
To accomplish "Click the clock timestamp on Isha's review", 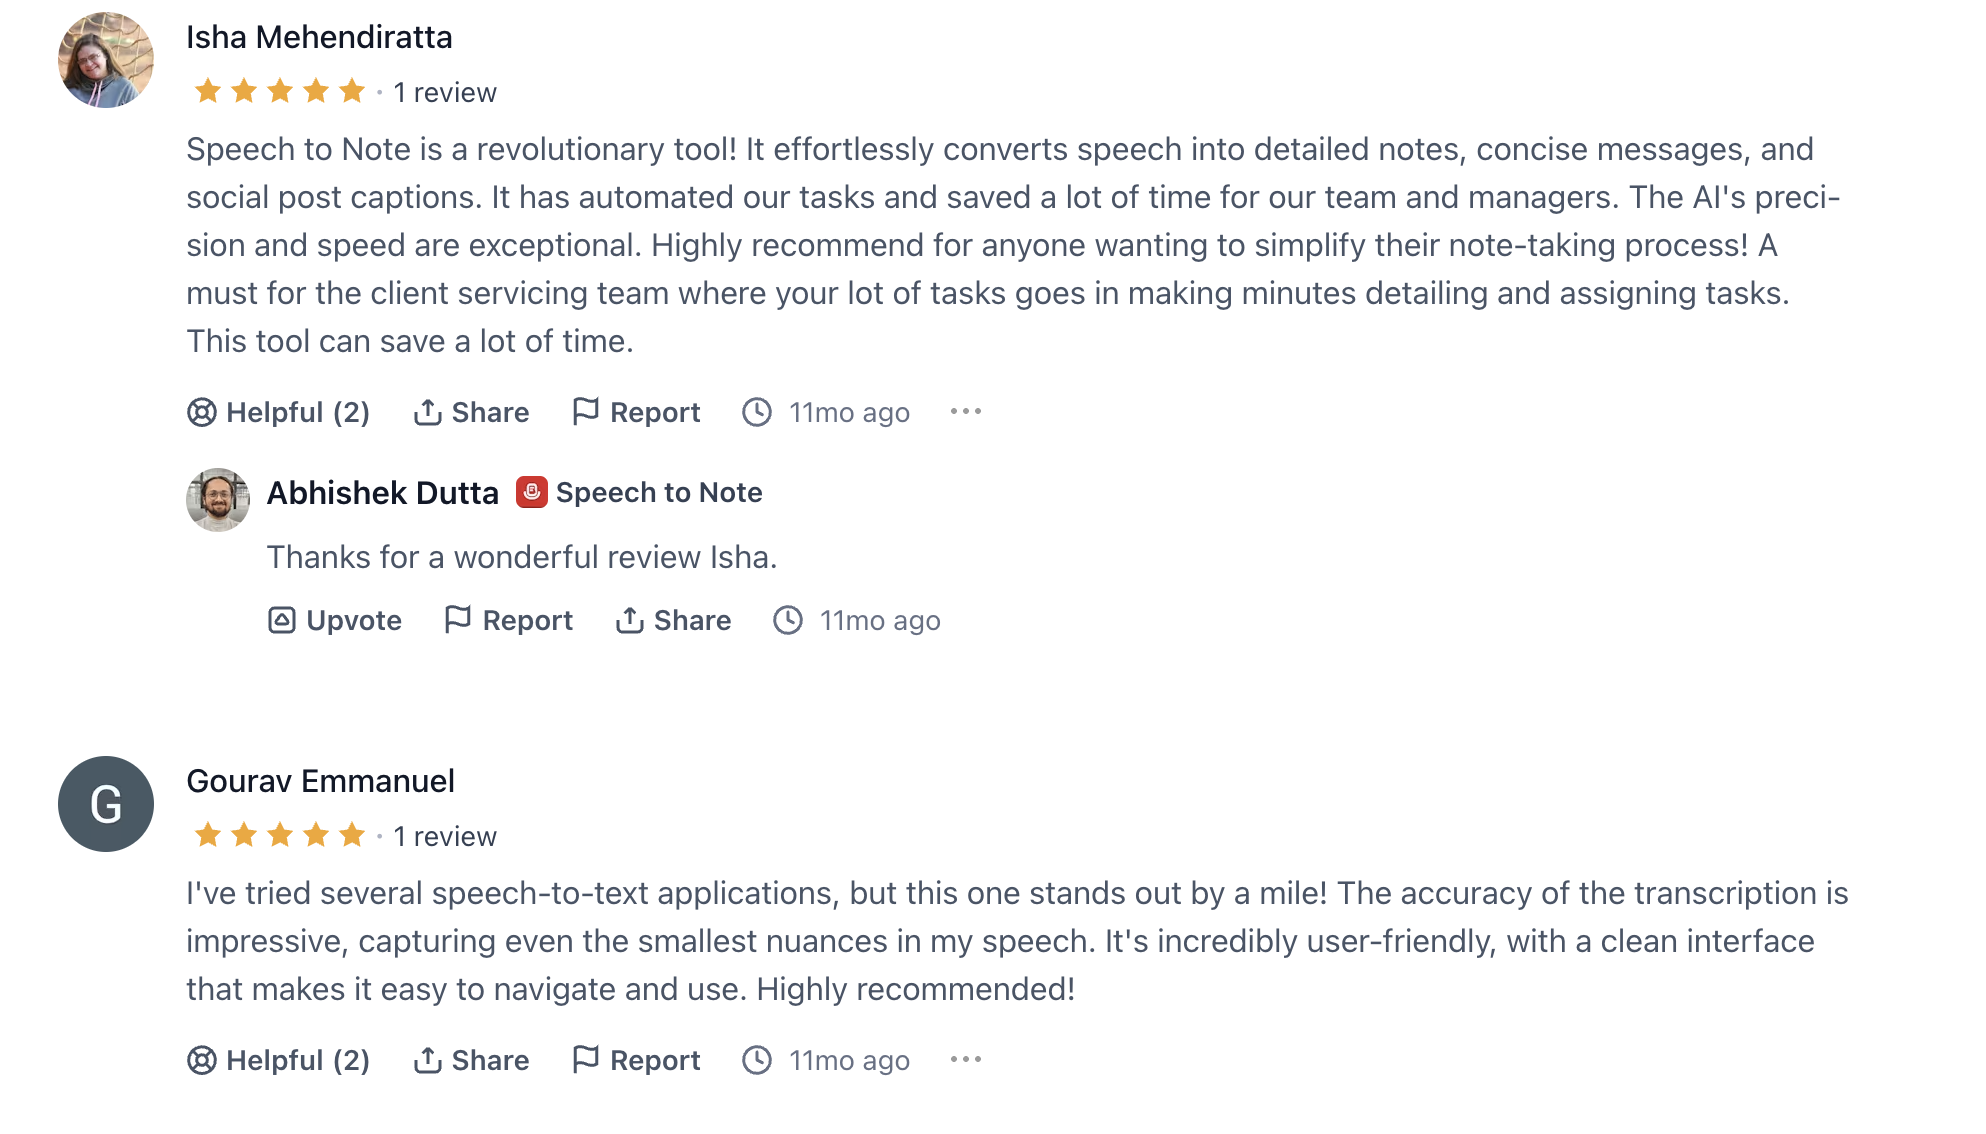I will tap(826, 412).
